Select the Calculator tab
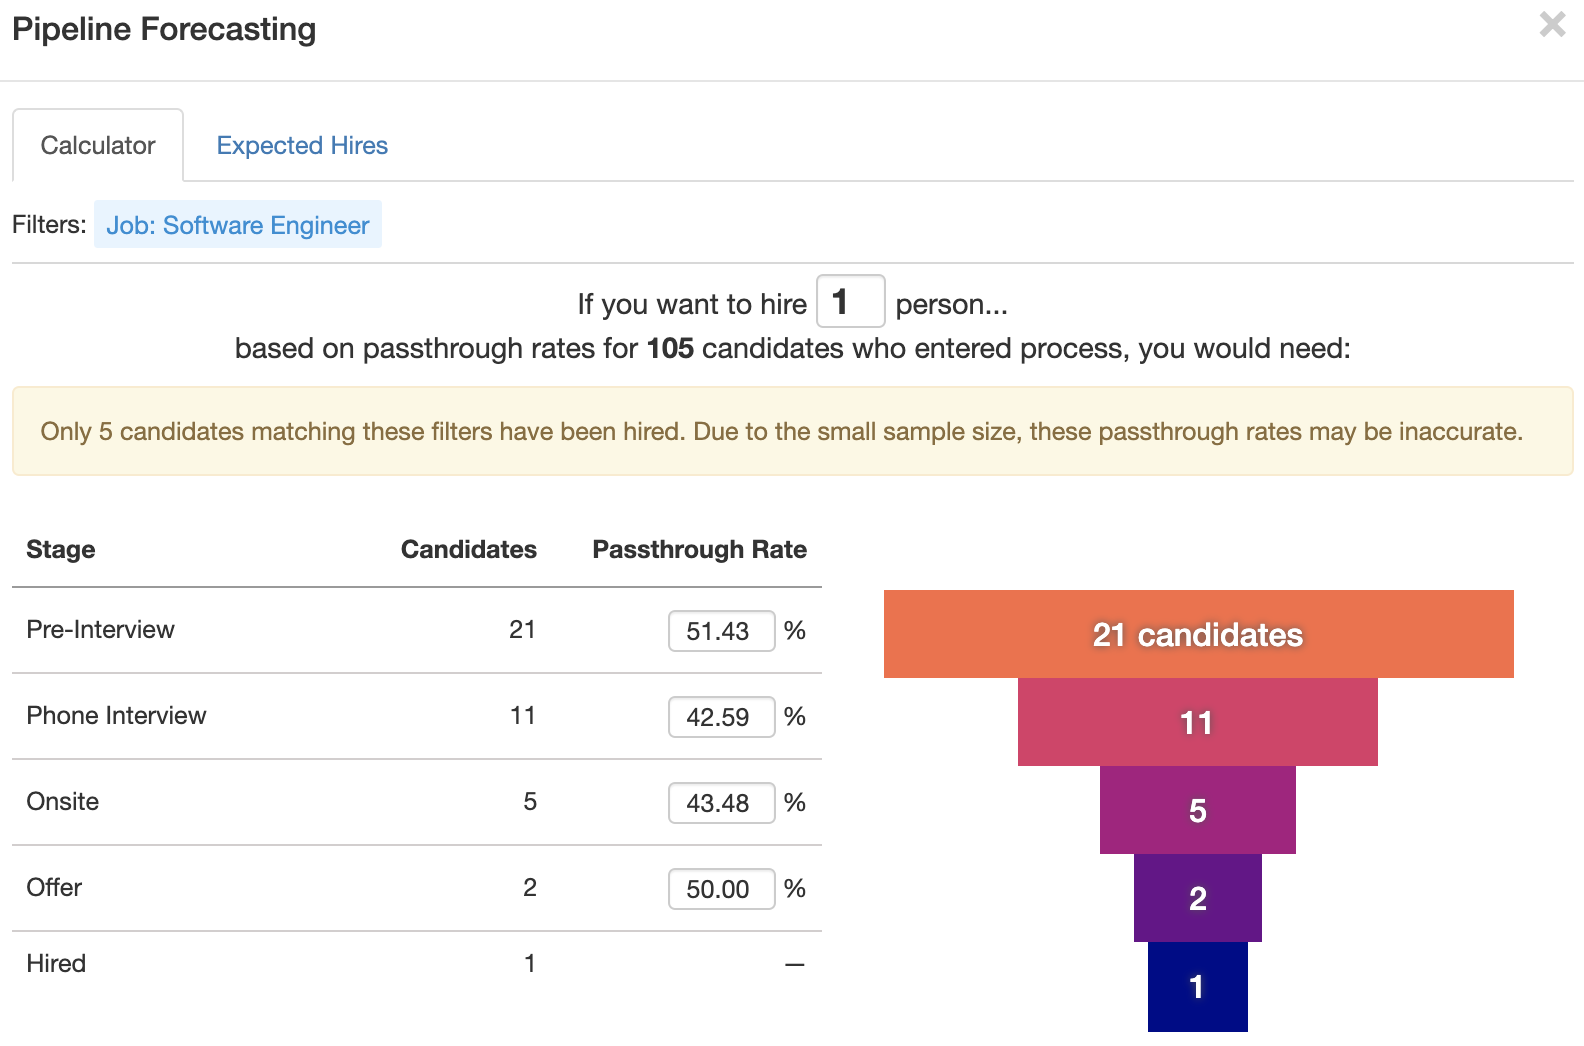The width and height of the screenshot is (1584, 1046). point(98,146)
